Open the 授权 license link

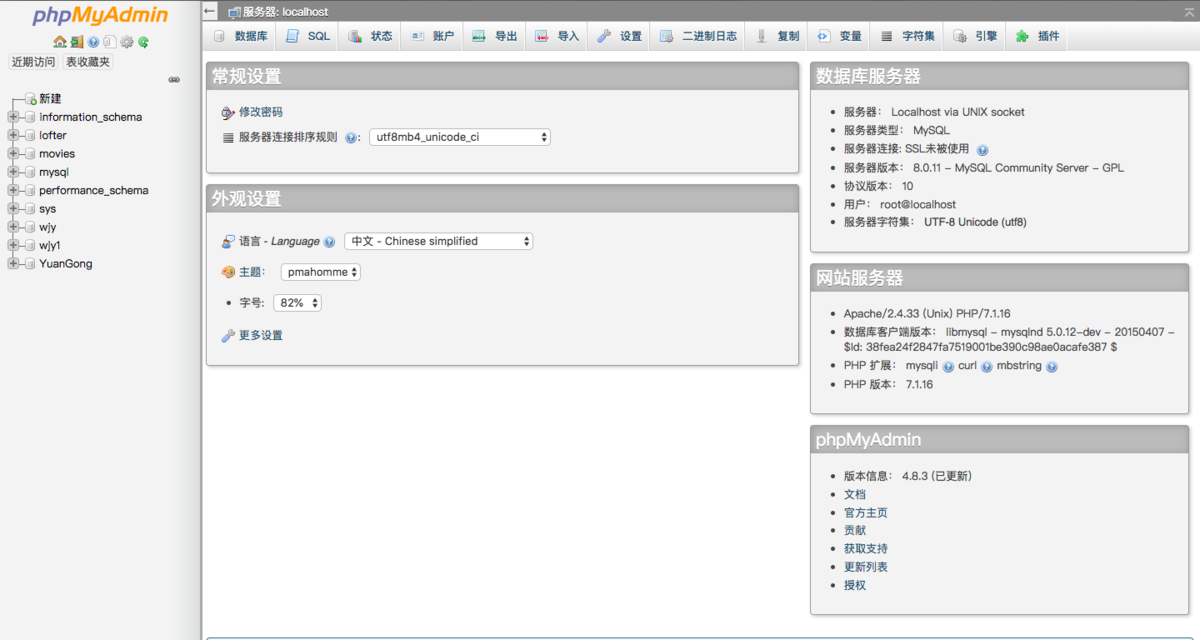click(x=855, y=585)
